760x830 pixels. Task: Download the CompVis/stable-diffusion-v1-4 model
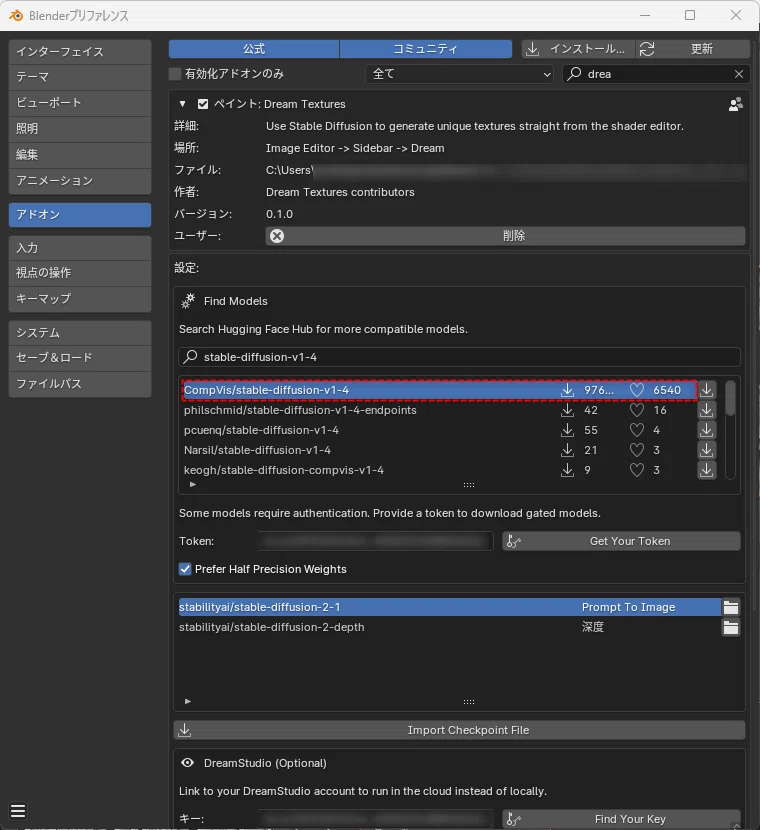pyautogui.click(x=706, y=390)
